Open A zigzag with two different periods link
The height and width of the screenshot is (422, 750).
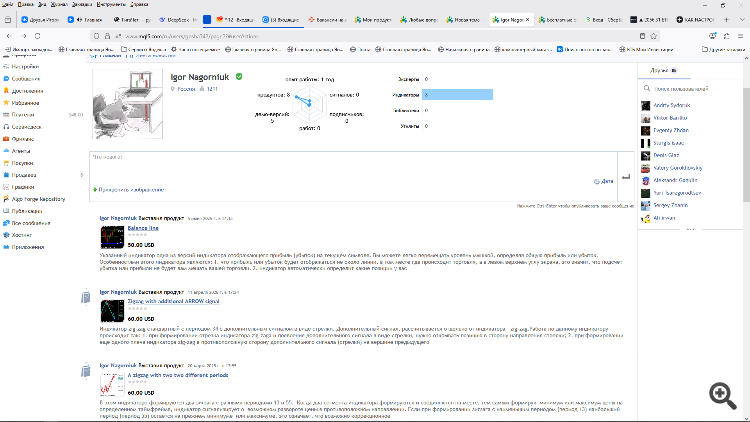click(x=178, y=375)
